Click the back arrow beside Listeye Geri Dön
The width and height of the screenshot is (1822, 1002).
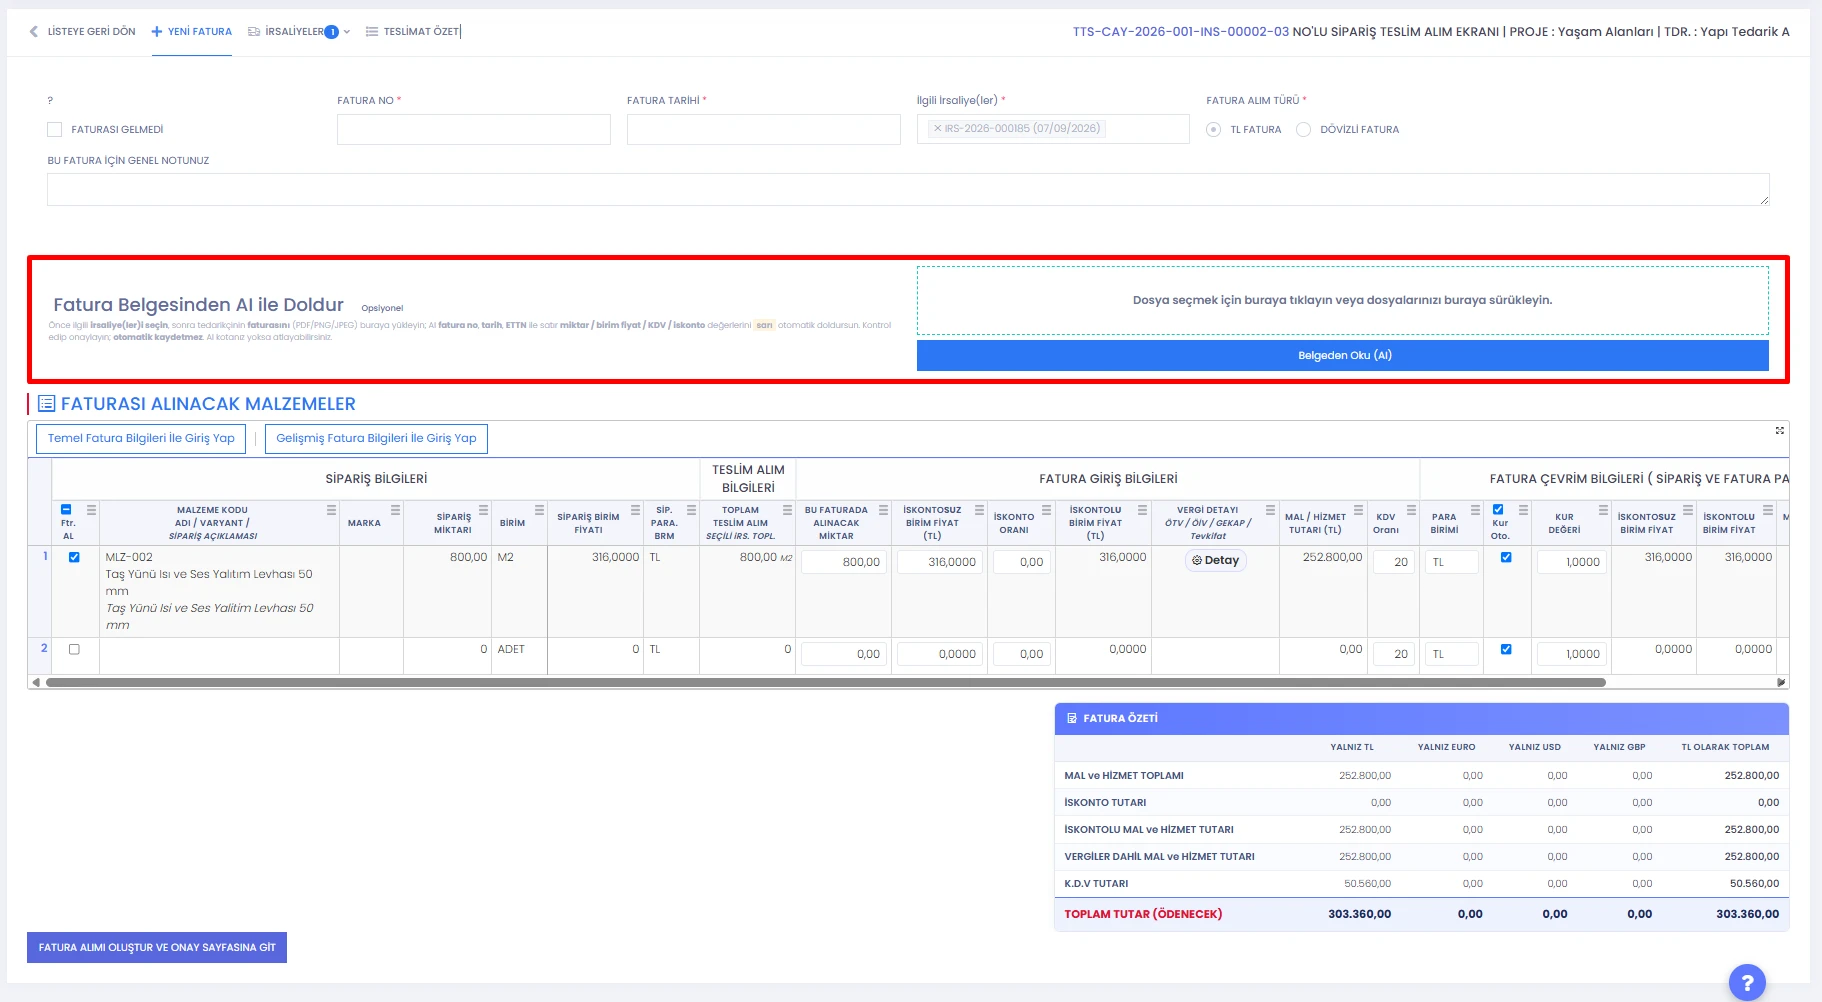click(34, 32)
